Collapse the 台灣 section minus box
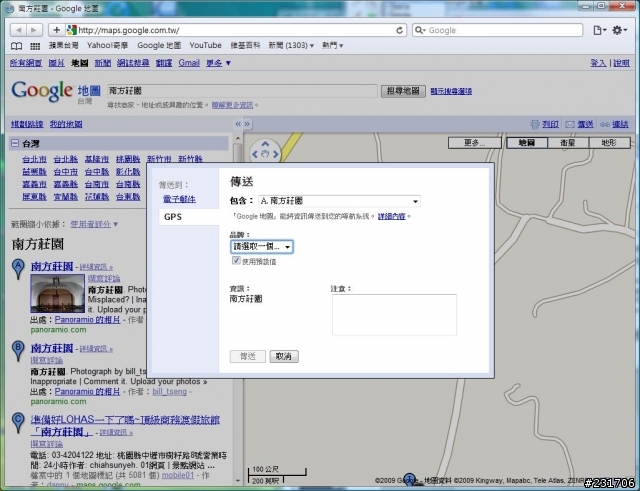This screenshot has height=491, width=640. [x=15, y=143]
